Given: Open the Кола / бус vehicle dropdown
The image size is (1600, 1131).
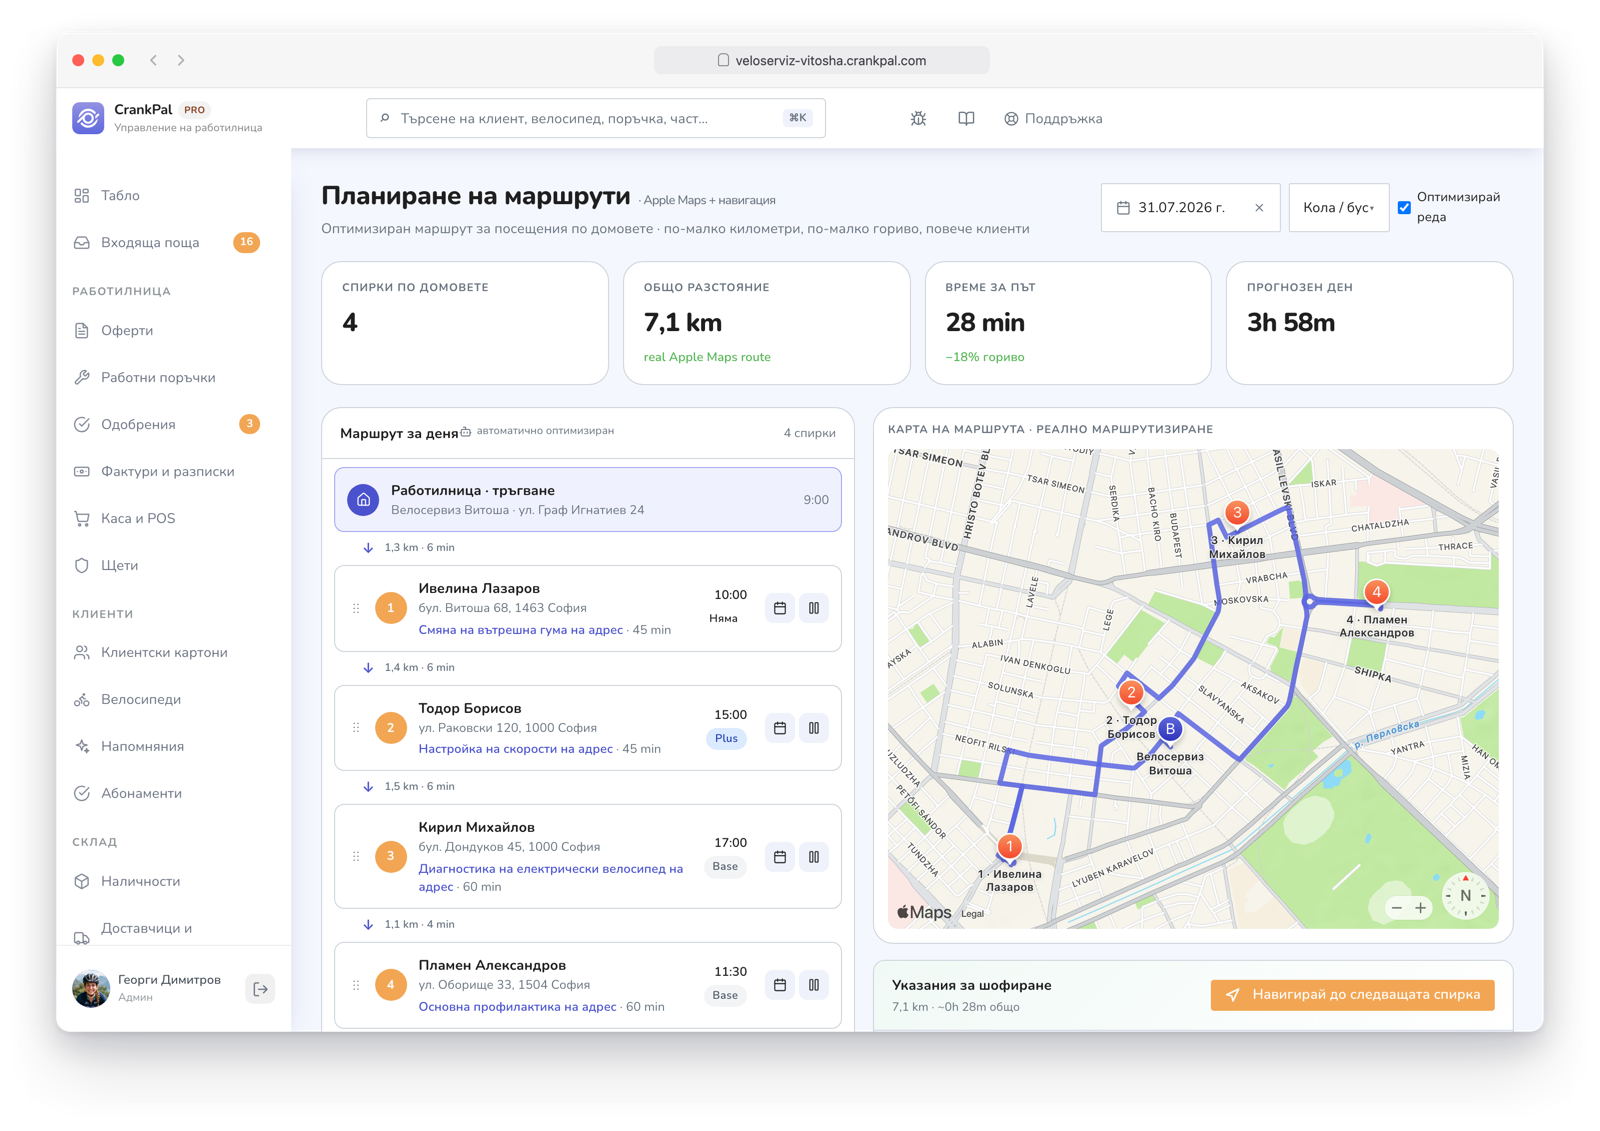Looking at the screenshot, I should coord(1338,208).
